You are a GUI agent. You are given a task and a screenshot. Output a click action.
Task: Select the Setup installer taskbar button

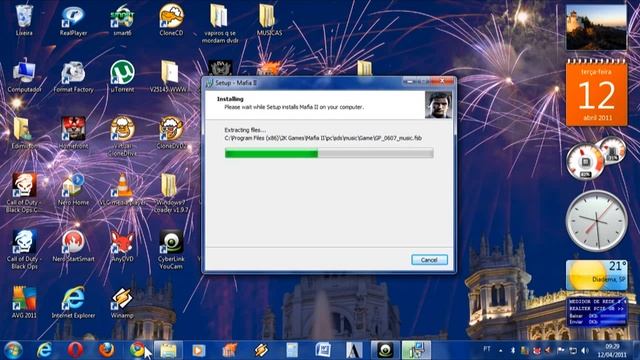point(416,350)
